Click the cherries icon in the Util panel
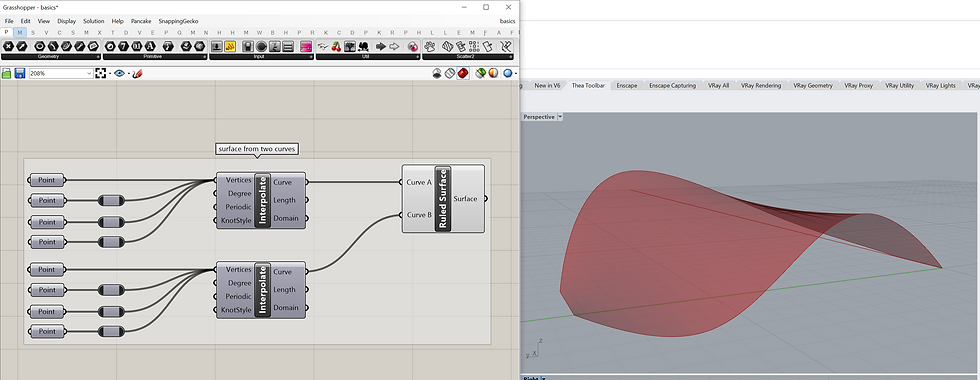Screen dimensions: 980x380 click(x=336, y=46)
